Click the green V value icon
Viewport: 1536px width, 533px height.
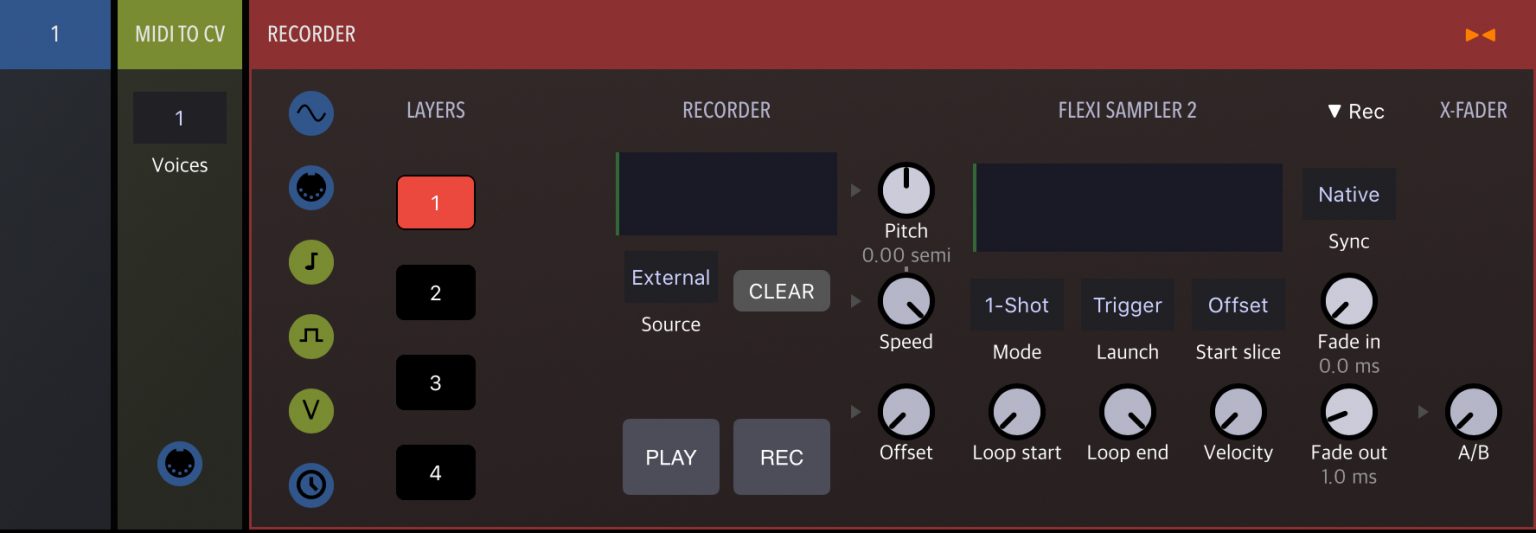[x=311, y=410]
